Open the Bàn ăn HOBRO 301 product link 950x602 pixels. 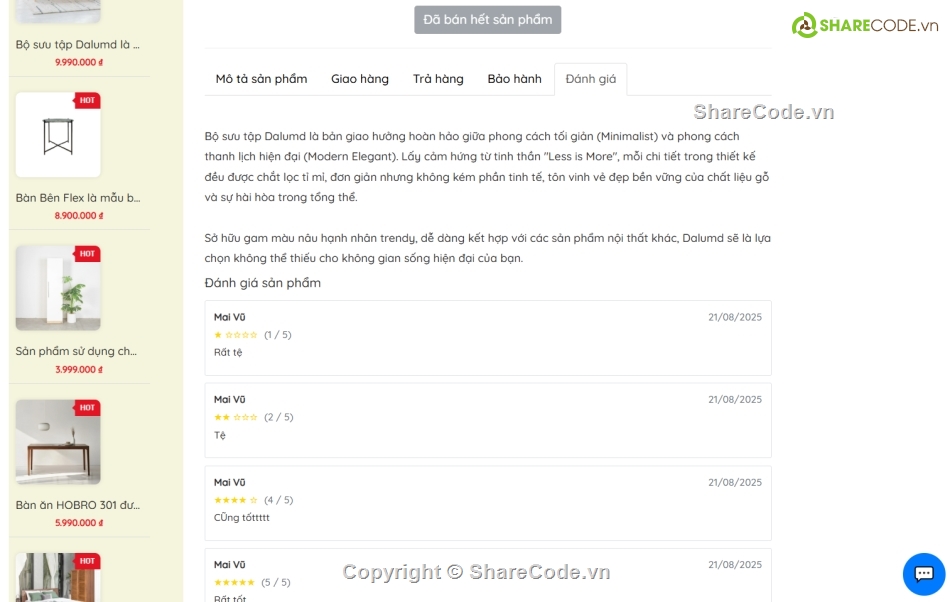(x=78, y=505)
